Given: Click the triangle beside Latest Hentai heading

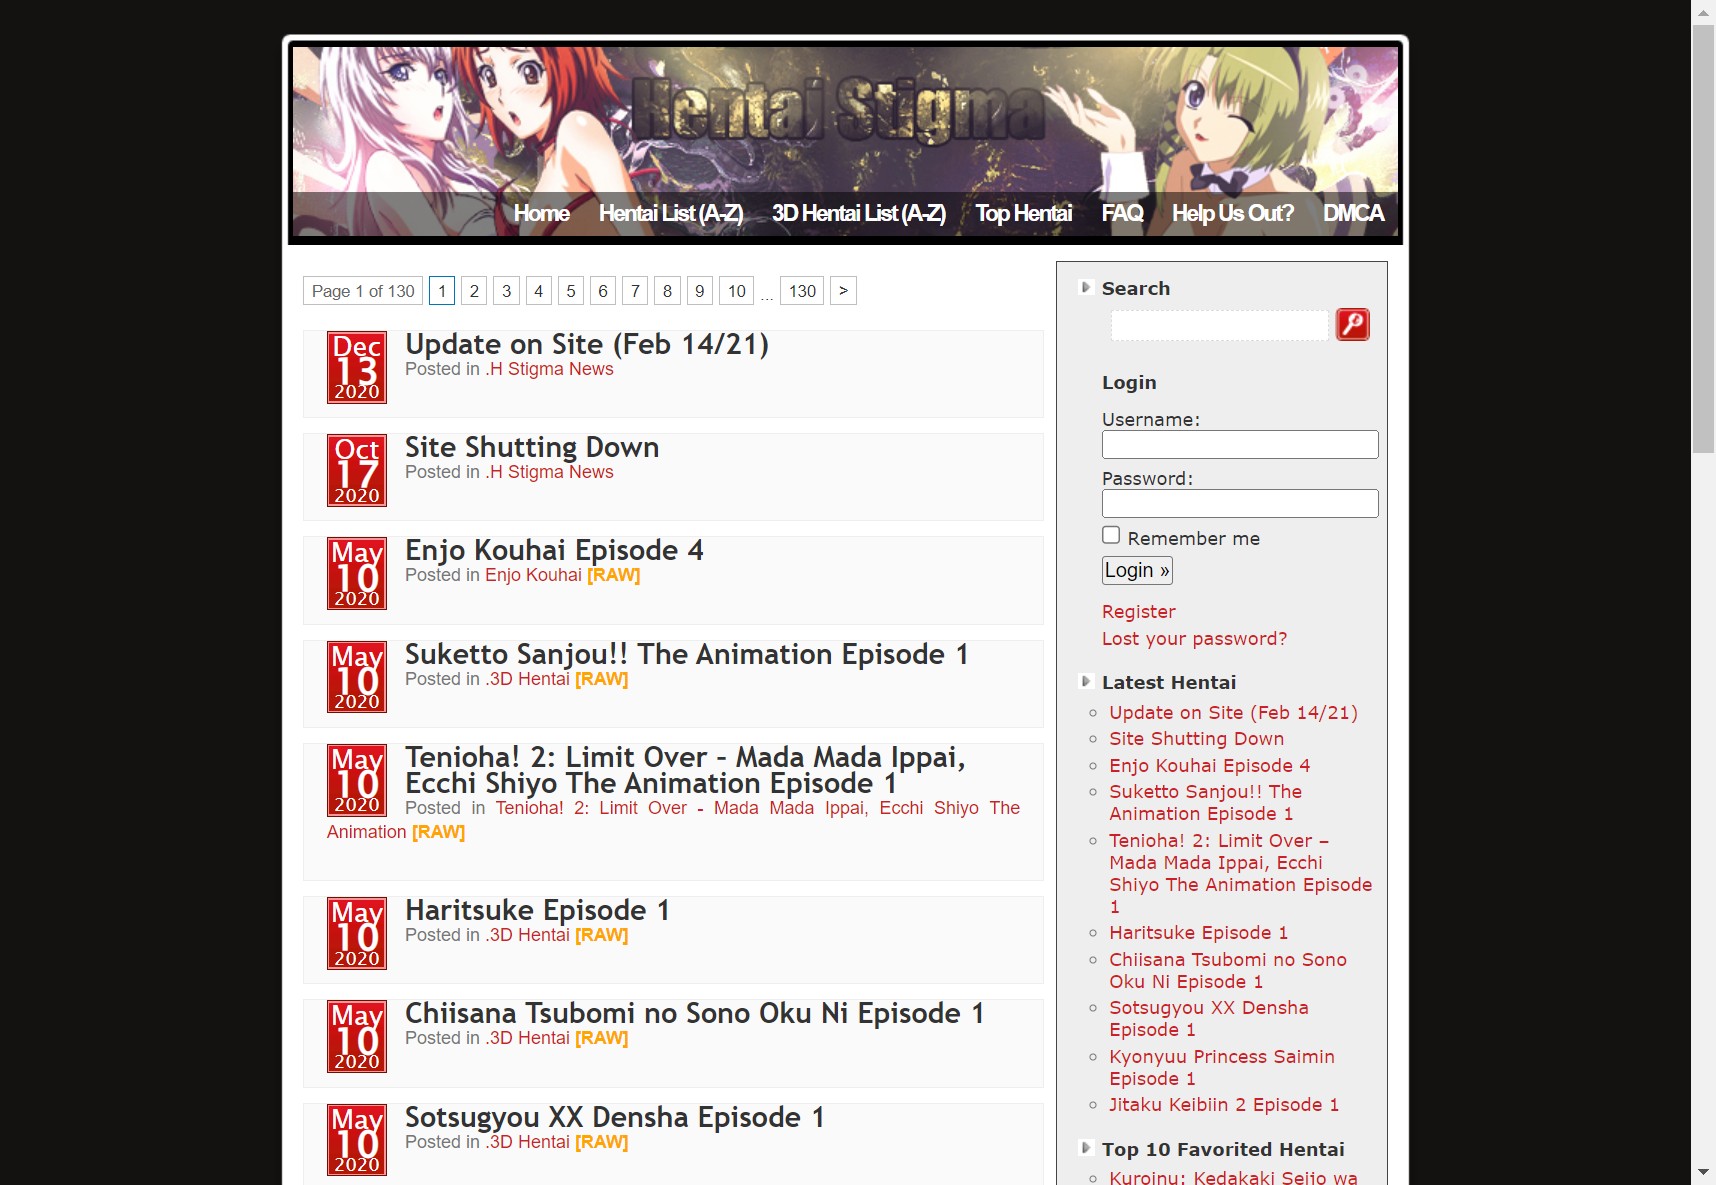Looking at the screenshot, I should [x=1085, y=682].
